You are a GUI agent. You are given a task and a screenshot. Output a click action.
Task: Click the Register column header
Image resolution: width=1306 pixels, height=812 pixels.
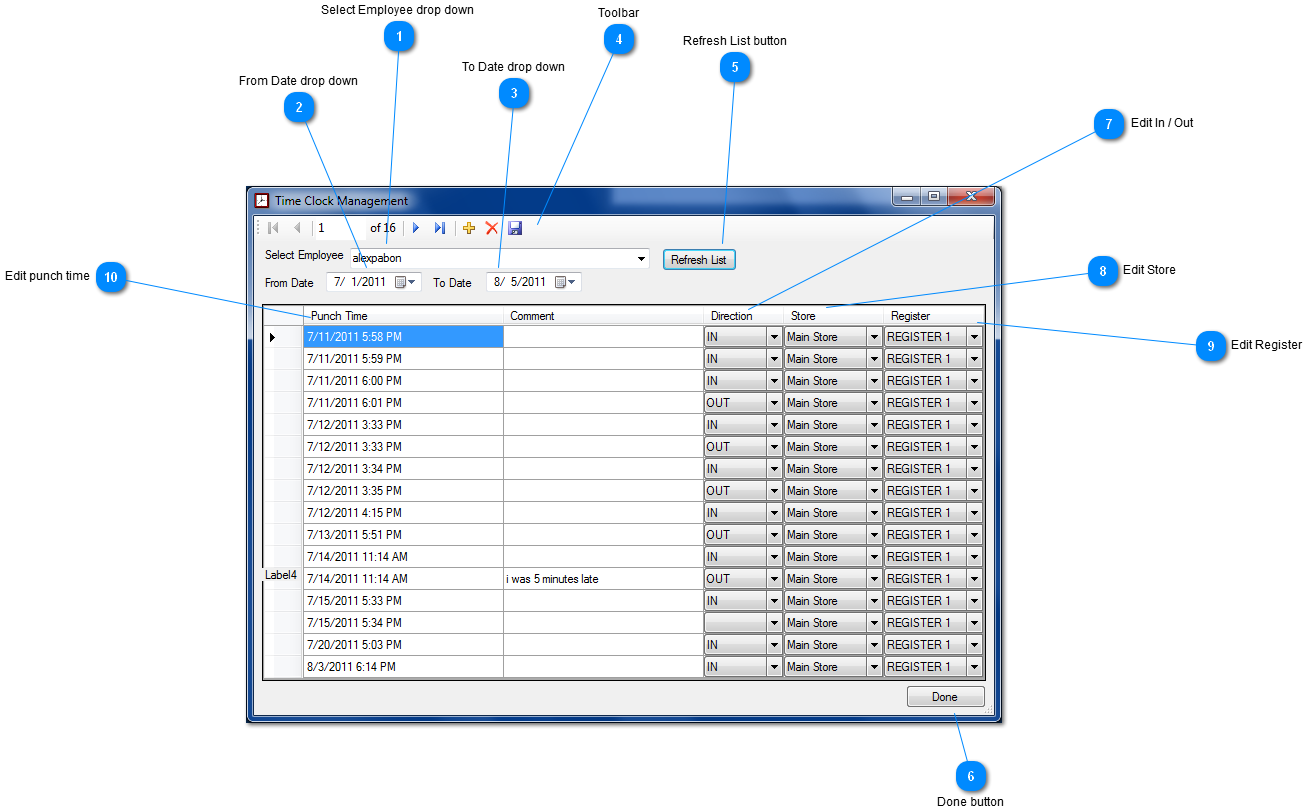click(x=933, y=316)
